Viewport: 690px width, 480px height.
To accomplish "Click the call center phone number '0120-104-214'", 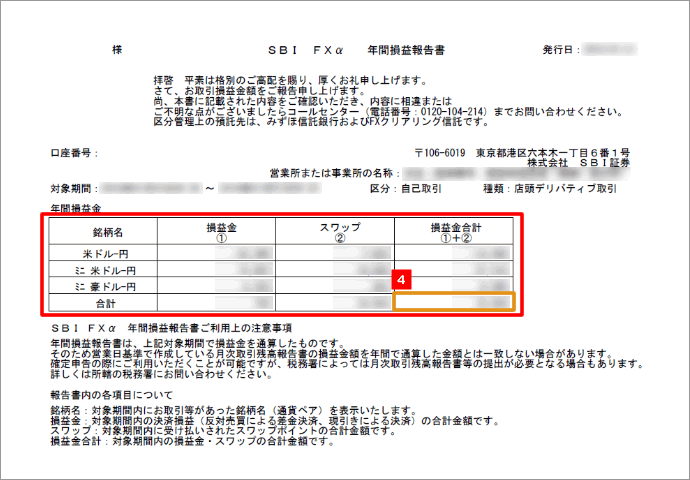I will click(x=453, y=112).
